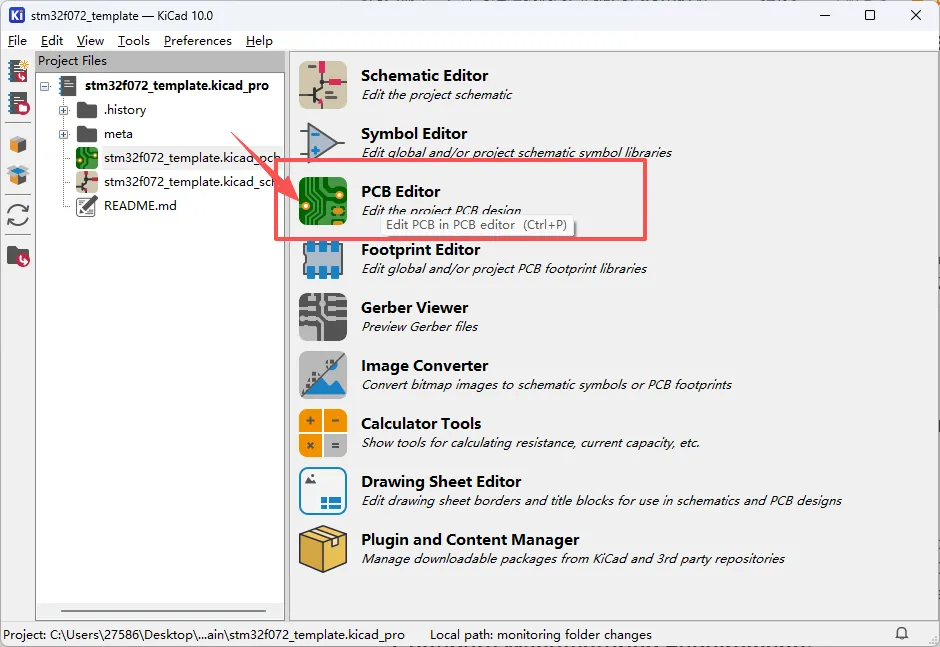Open the Schematic Editor launcher icon
940x647 pixels.
tap(323, 85)
